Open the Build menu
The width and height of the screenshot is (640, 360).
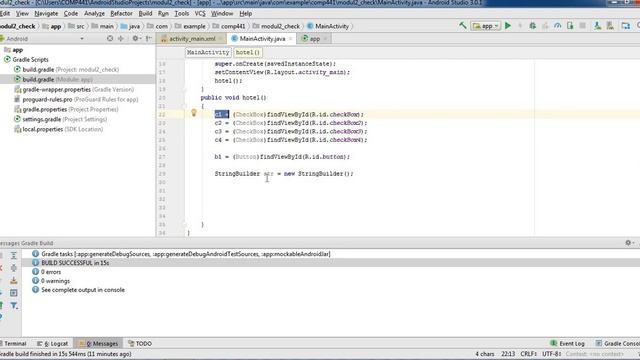(x=145, y=13)
